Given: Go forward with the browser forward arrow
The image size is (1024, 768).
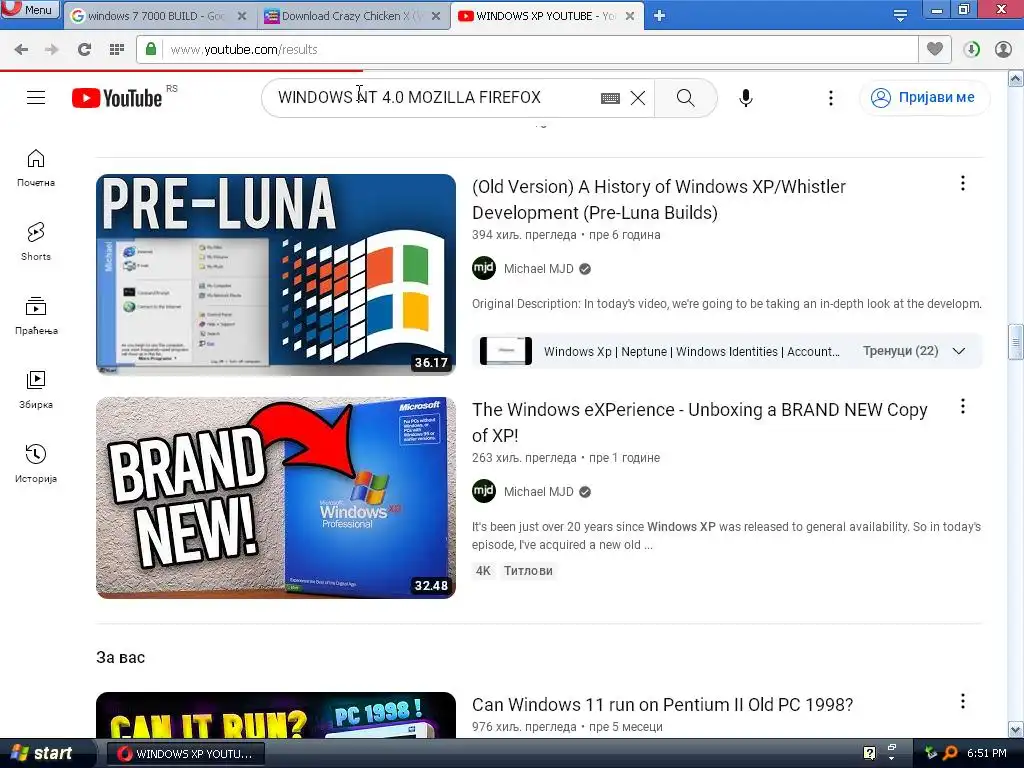Looking at the screenshot, I should 52,49.
